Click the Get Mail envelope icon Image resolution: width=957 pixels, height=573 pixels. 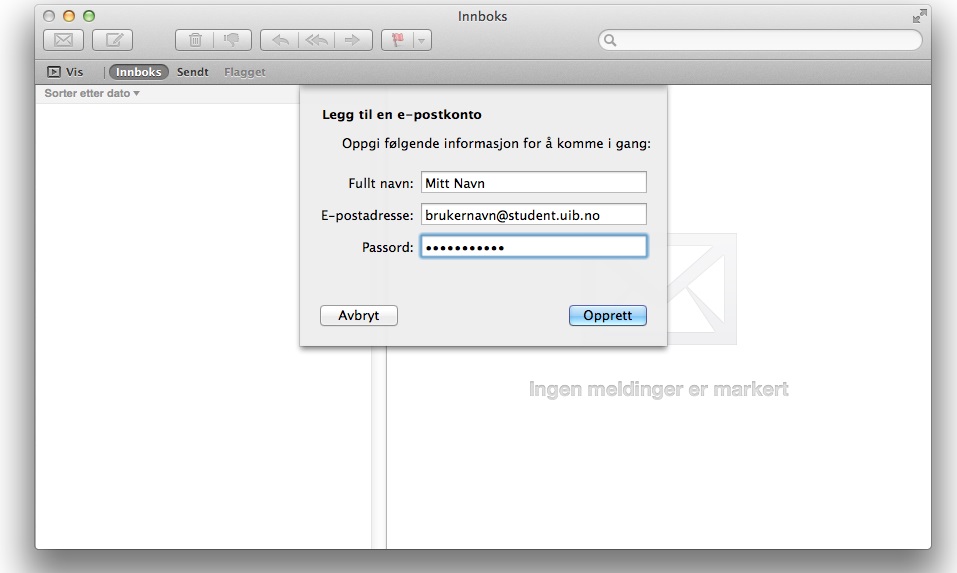pyautogui.click(x=64, y=40)
